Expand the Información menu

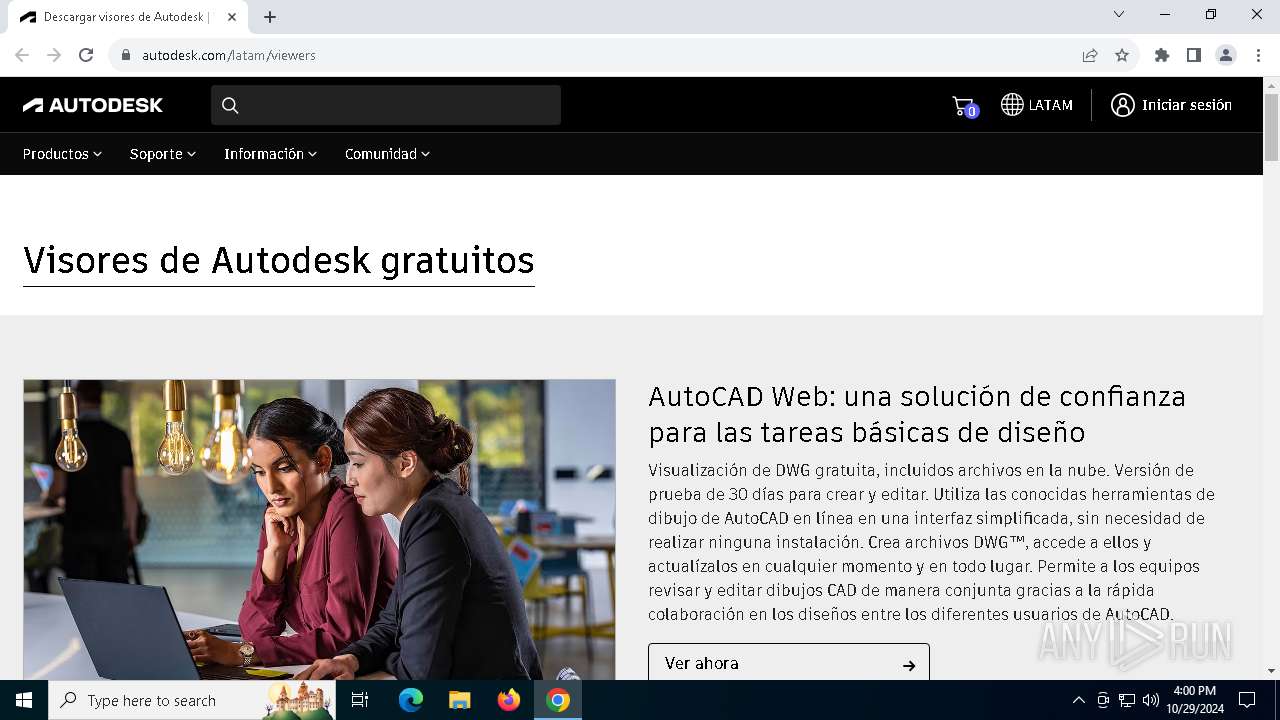(270, 154)
